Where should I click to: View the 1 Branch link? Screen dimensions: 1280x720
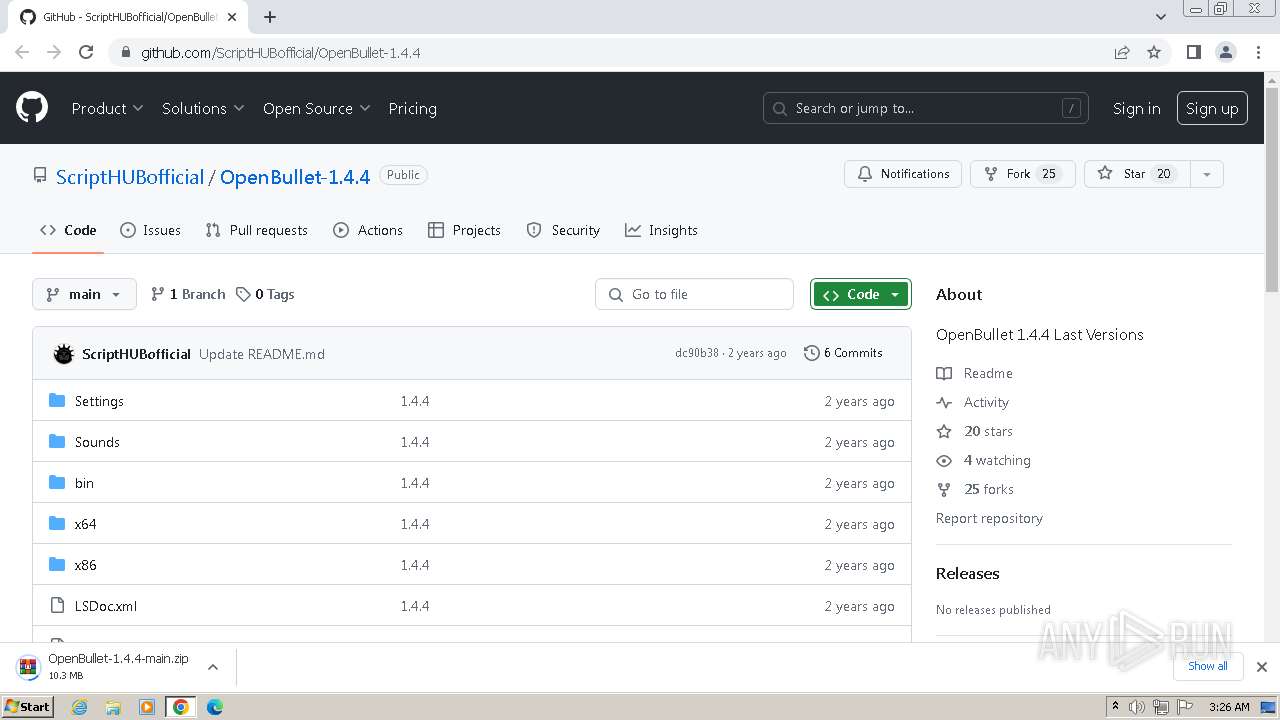[x=188, y=294]
